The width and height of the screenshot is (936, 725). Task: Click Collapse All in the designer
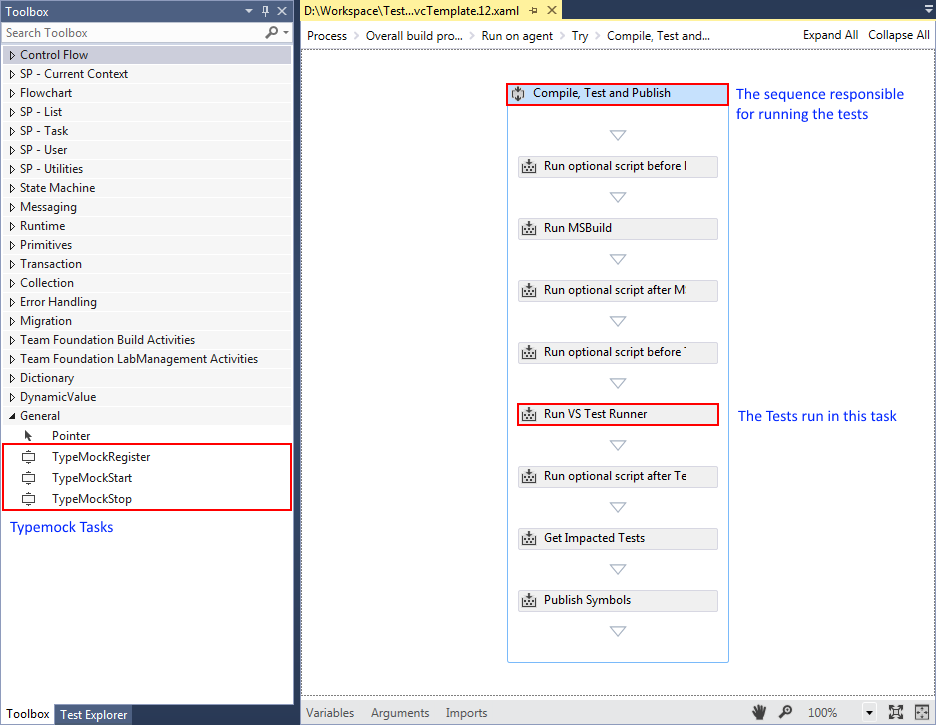(898, 35)
